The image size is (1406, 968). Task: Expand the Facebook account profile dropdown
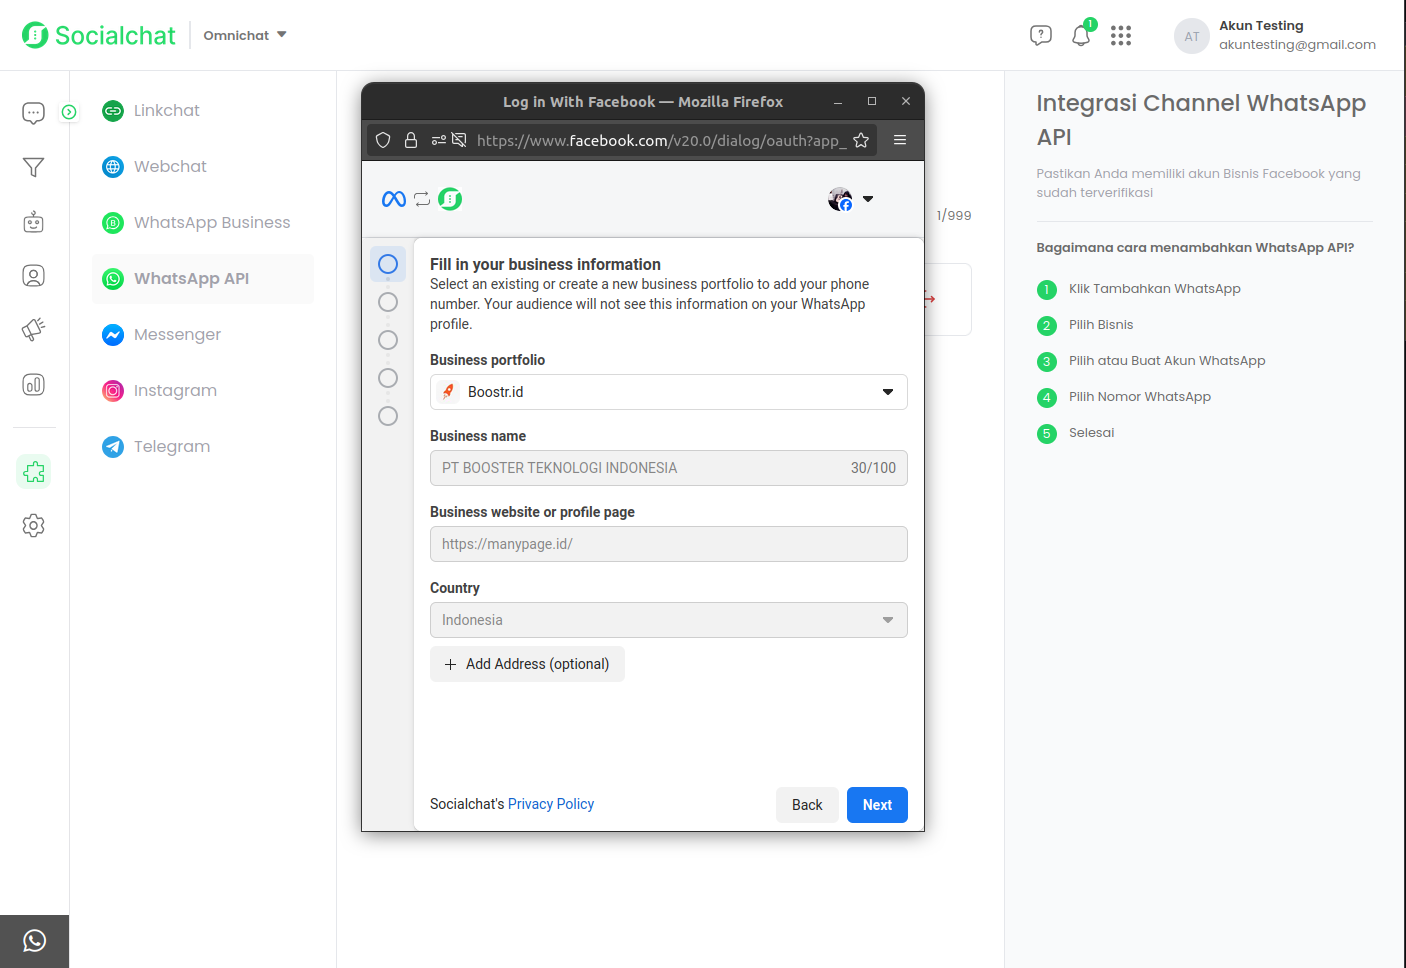pyautogui.click(x=851, y=199)
